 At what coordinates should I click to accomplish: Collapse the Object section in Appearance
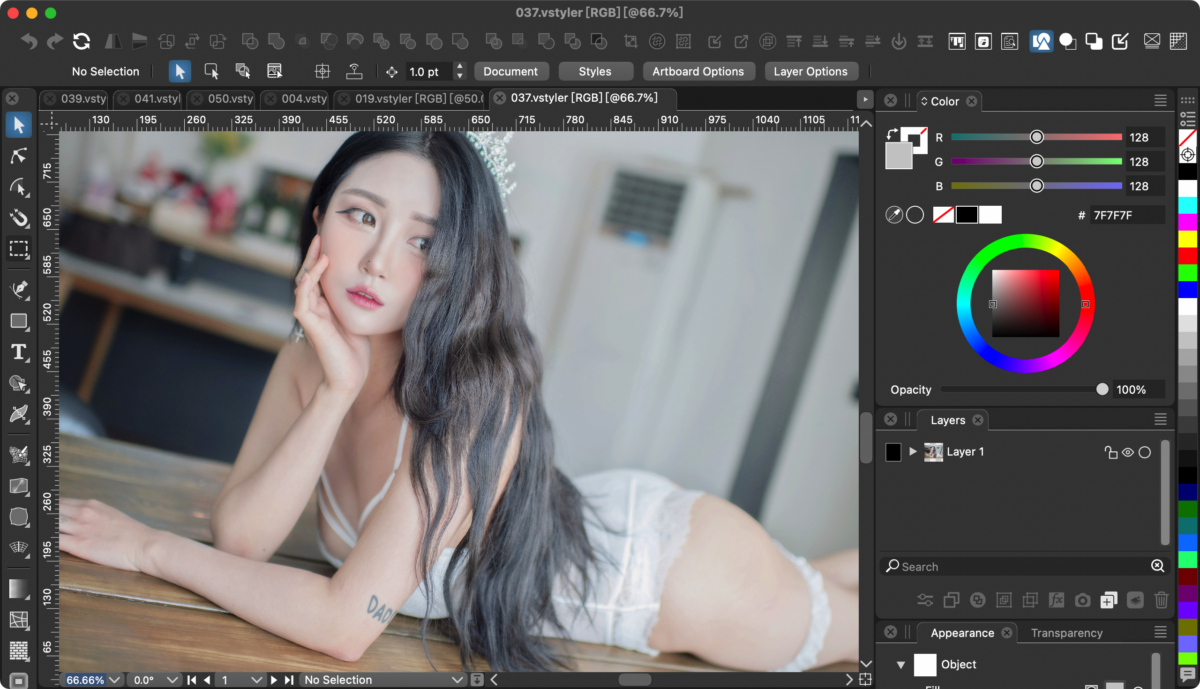(x=900, y=665)
